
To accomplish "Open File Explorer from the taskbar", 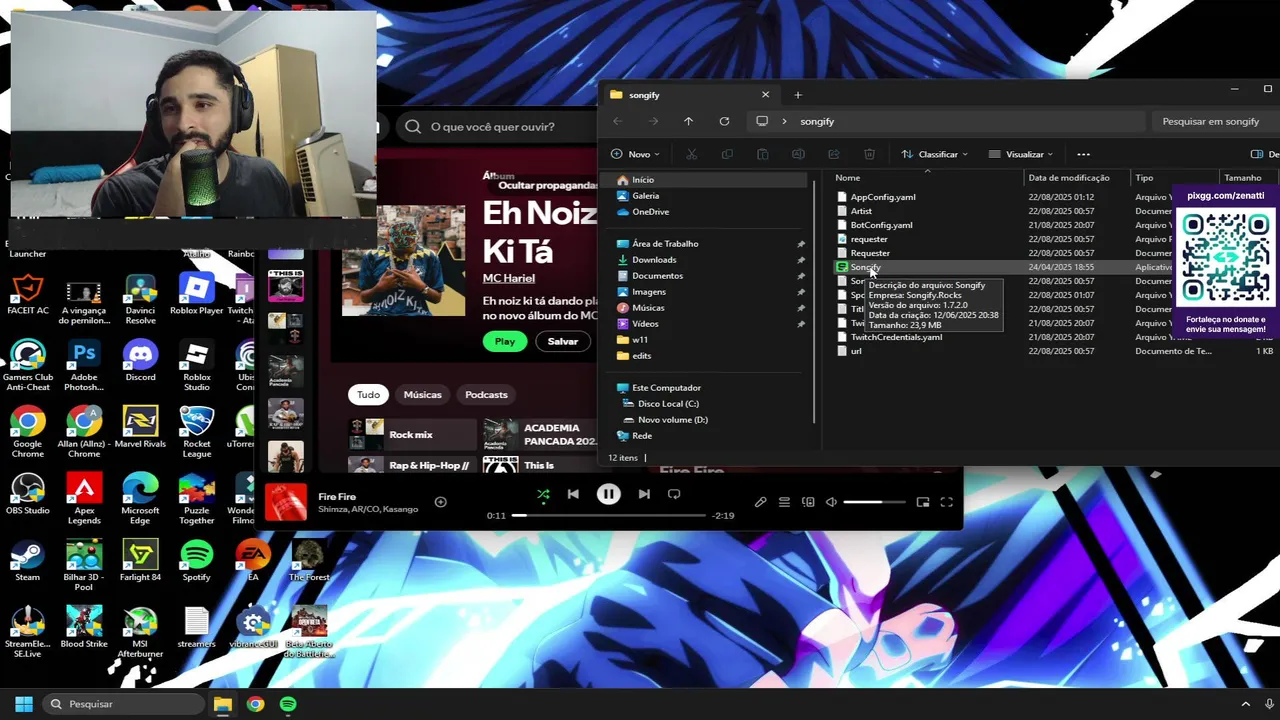I will [223, 704].
